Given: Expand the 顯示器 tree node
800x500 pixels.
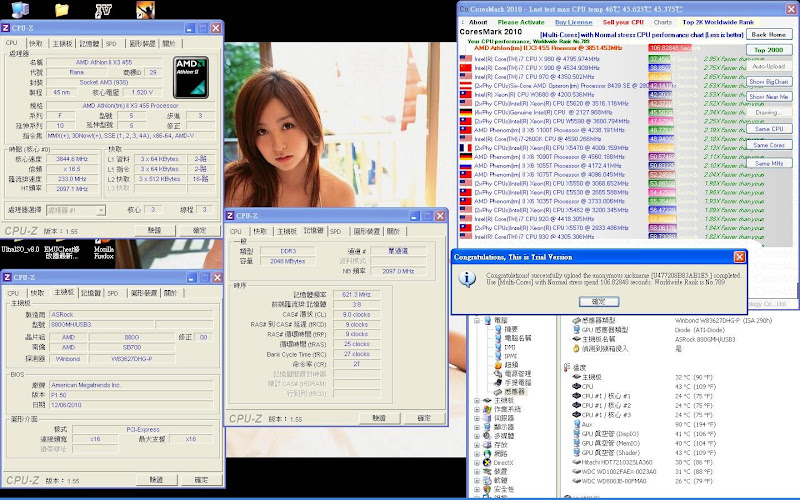Looking at the screenshot, I should 477,427.
